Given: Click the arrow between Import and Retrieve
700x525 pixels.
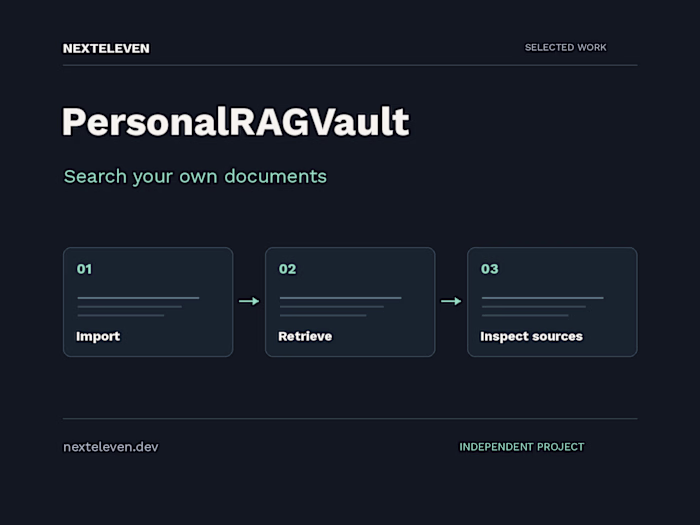Looking at the screenshot, I should (249, 301).
